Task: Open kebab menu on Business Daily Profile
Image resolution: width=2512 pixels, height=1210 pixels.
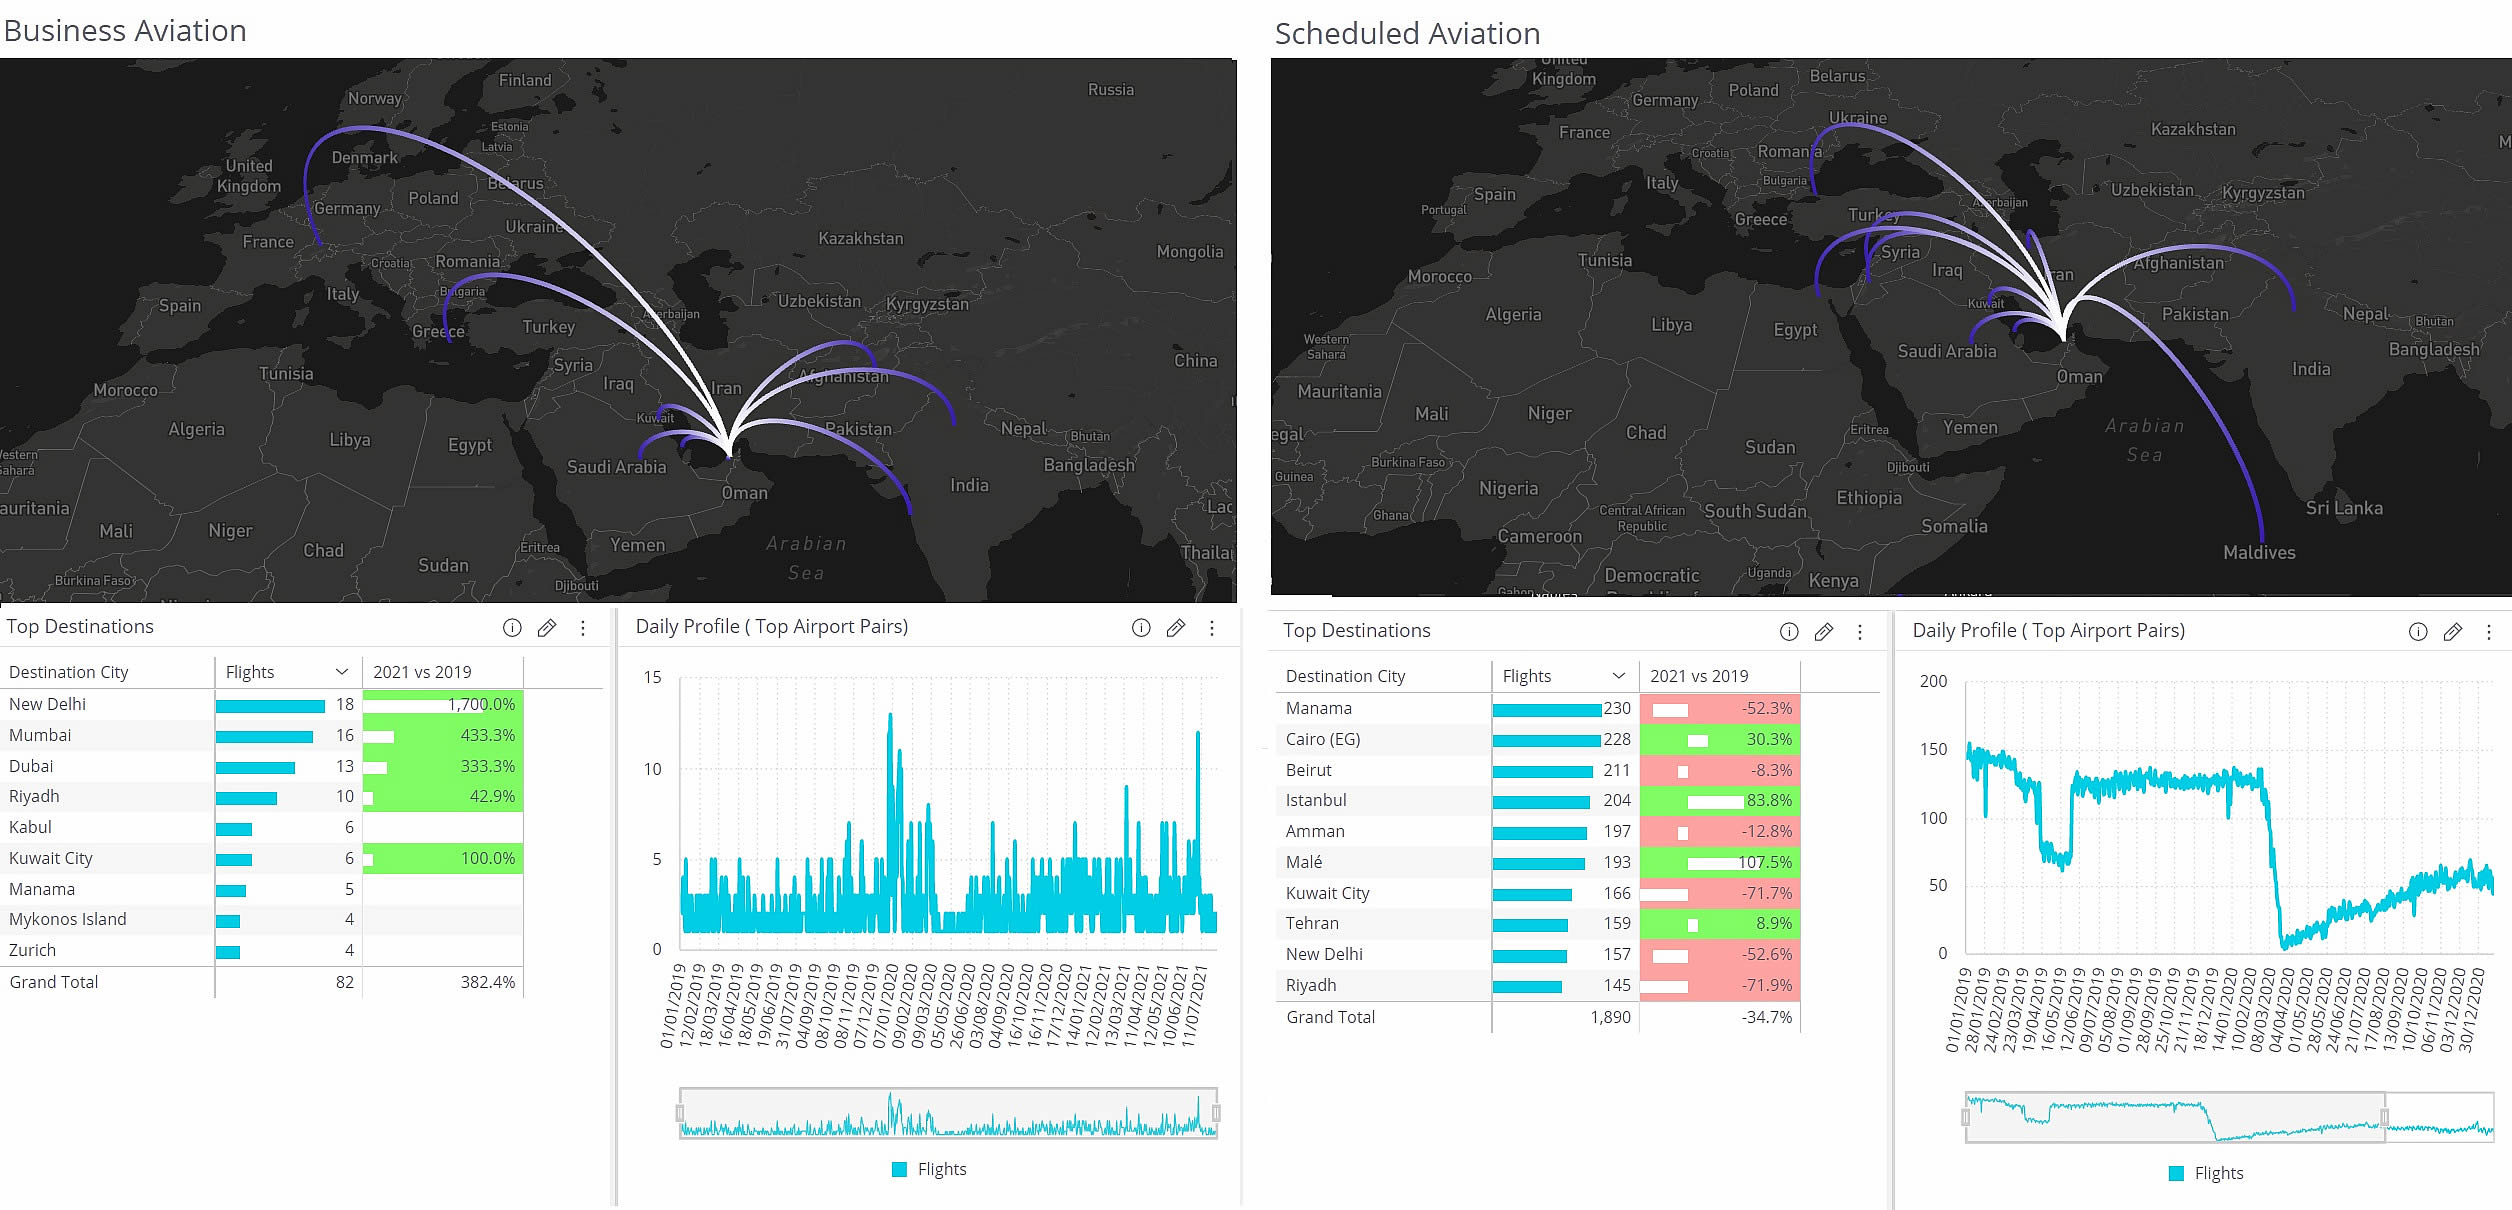Action: point(1212,628)
